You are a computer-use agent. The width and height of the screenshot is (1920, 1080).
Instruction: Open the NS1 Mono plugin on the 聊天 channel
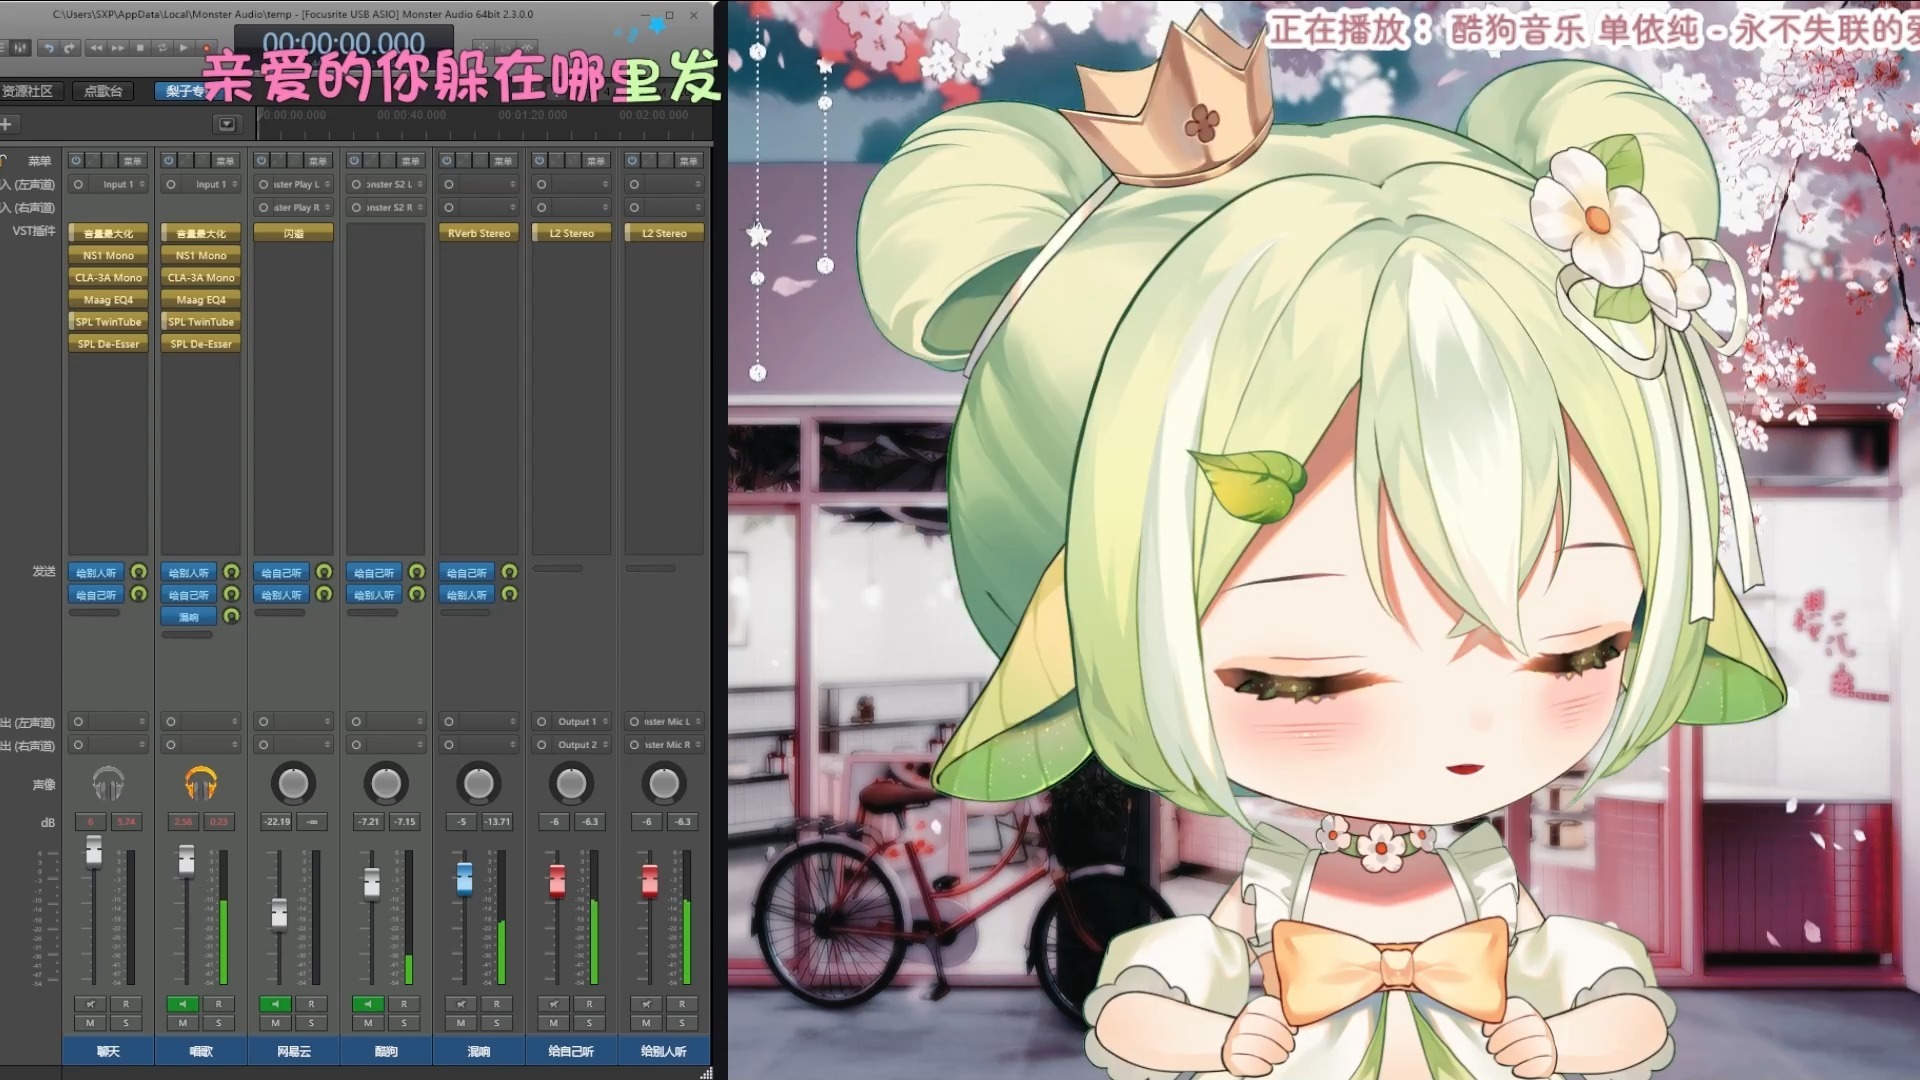(x=109, y=255)
